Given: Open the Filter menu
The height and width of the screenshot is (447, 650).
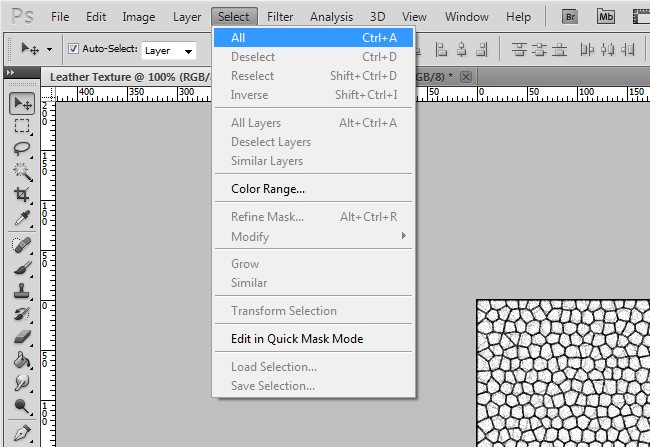Looking at the screenshot, I should click(x=280, y=17).
